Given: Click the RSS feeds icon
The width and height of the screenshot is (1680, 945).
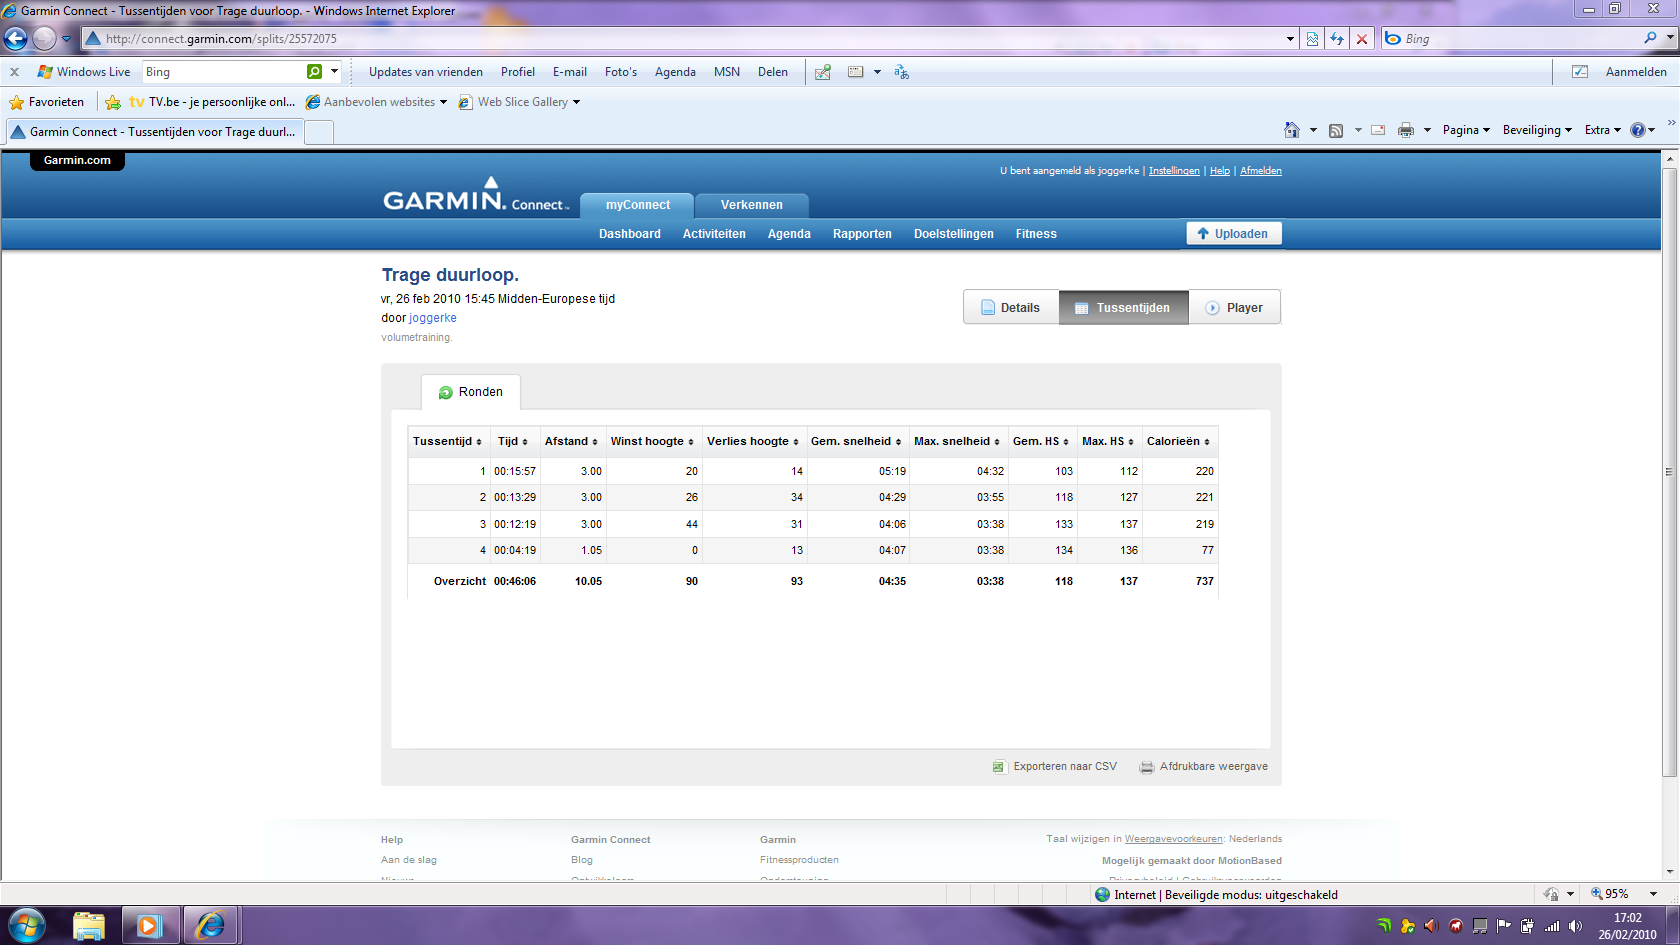Looking at the screenshot, I should click(1336, 130).
